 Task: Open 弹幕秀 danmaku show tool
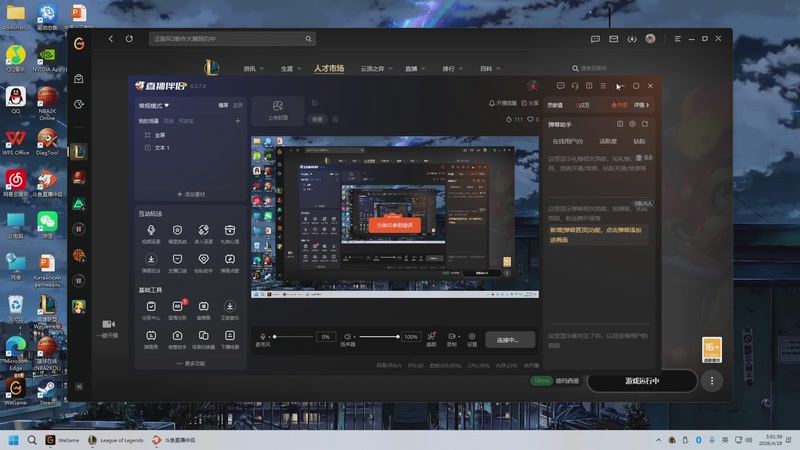(x=151, y=339)
